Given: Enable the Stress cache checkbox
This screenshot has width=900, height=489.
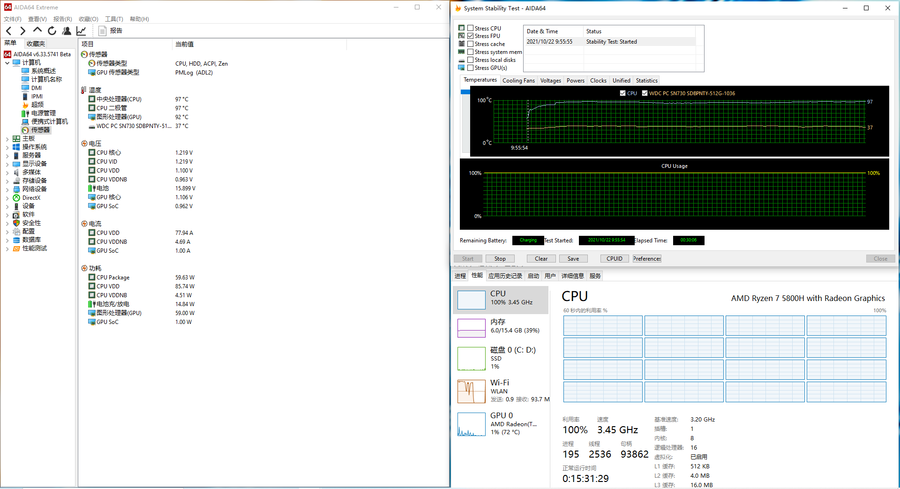Looking at the screenshot, I should [x=470, y=44].
